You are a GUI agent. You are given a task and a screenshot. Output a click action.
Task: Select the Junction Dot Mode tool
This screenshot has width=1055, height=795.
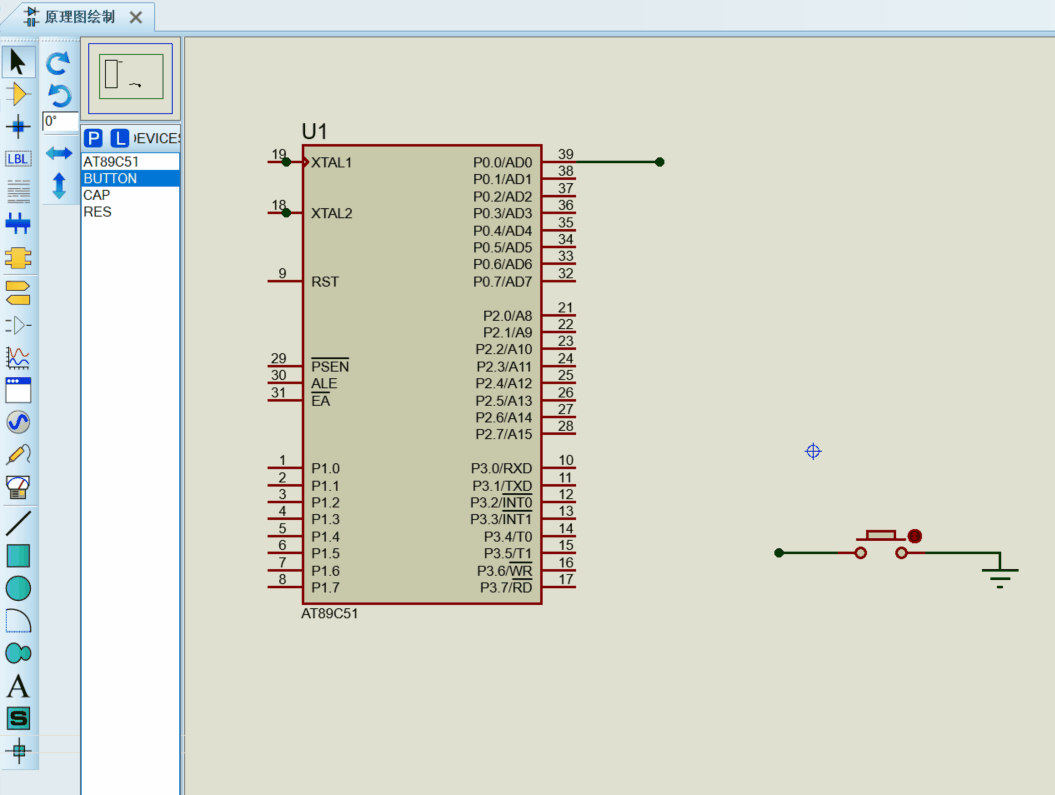pos(18,126)
